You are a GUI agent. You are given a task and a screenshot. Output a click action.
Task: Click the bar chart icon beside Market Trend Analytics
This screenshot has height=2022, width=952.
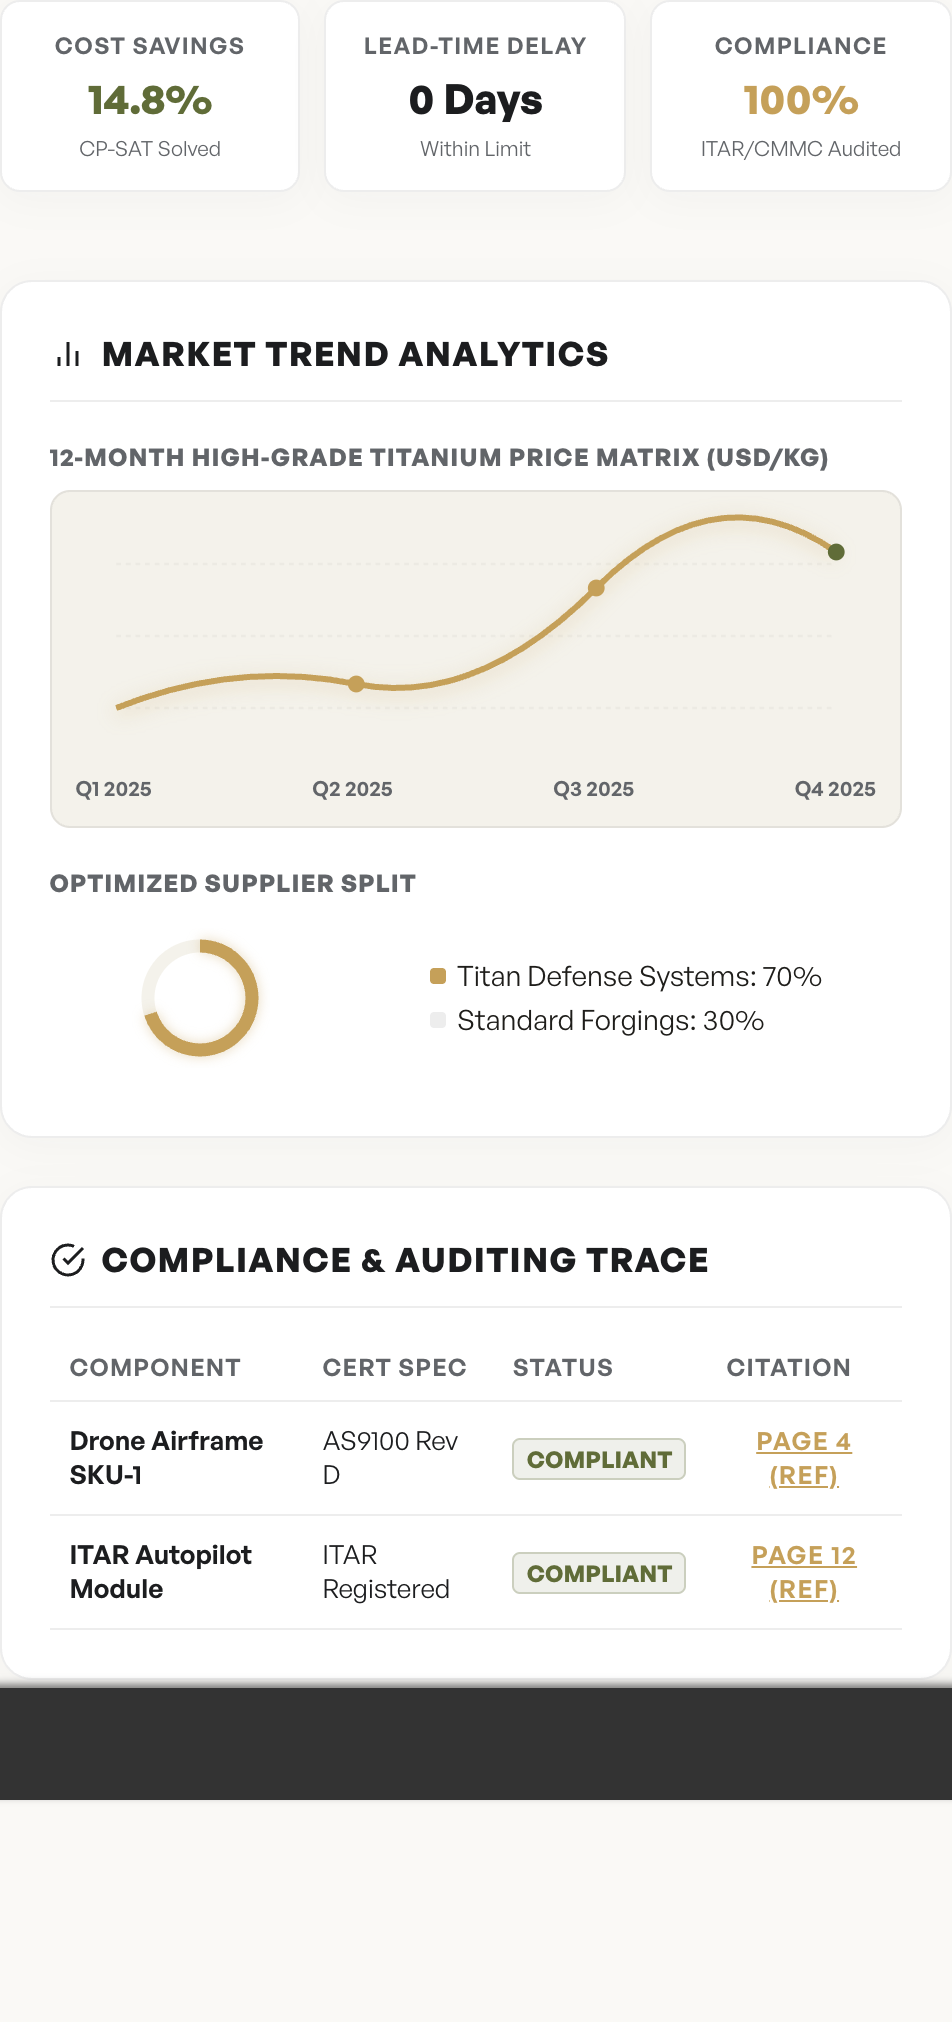coord(68,354)
